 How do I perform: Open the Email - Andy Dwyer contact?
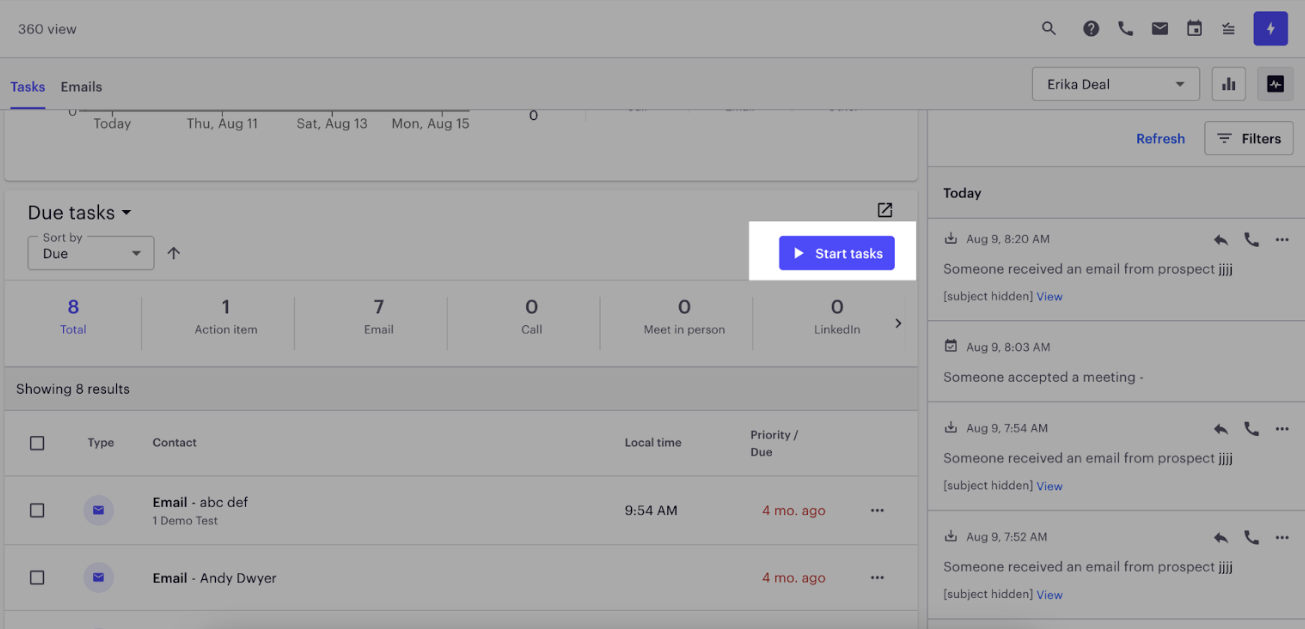pyautogui.click(x=214, y=578)
